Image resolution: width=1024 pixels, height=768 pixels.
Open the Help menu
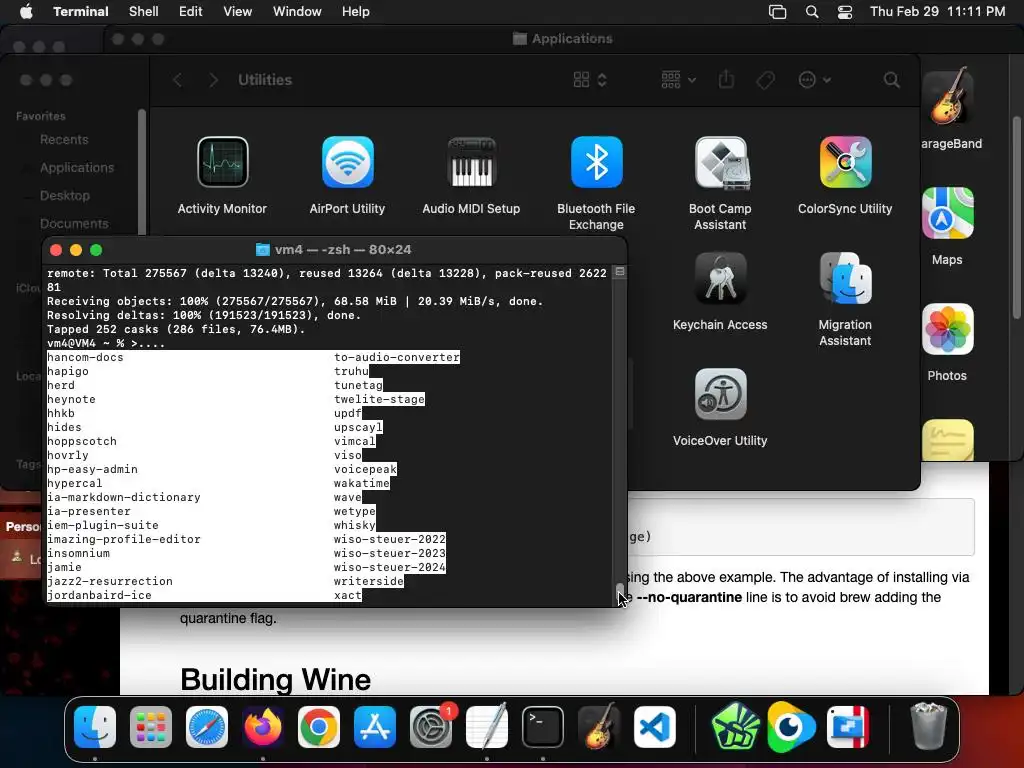(x=356, y=12)
